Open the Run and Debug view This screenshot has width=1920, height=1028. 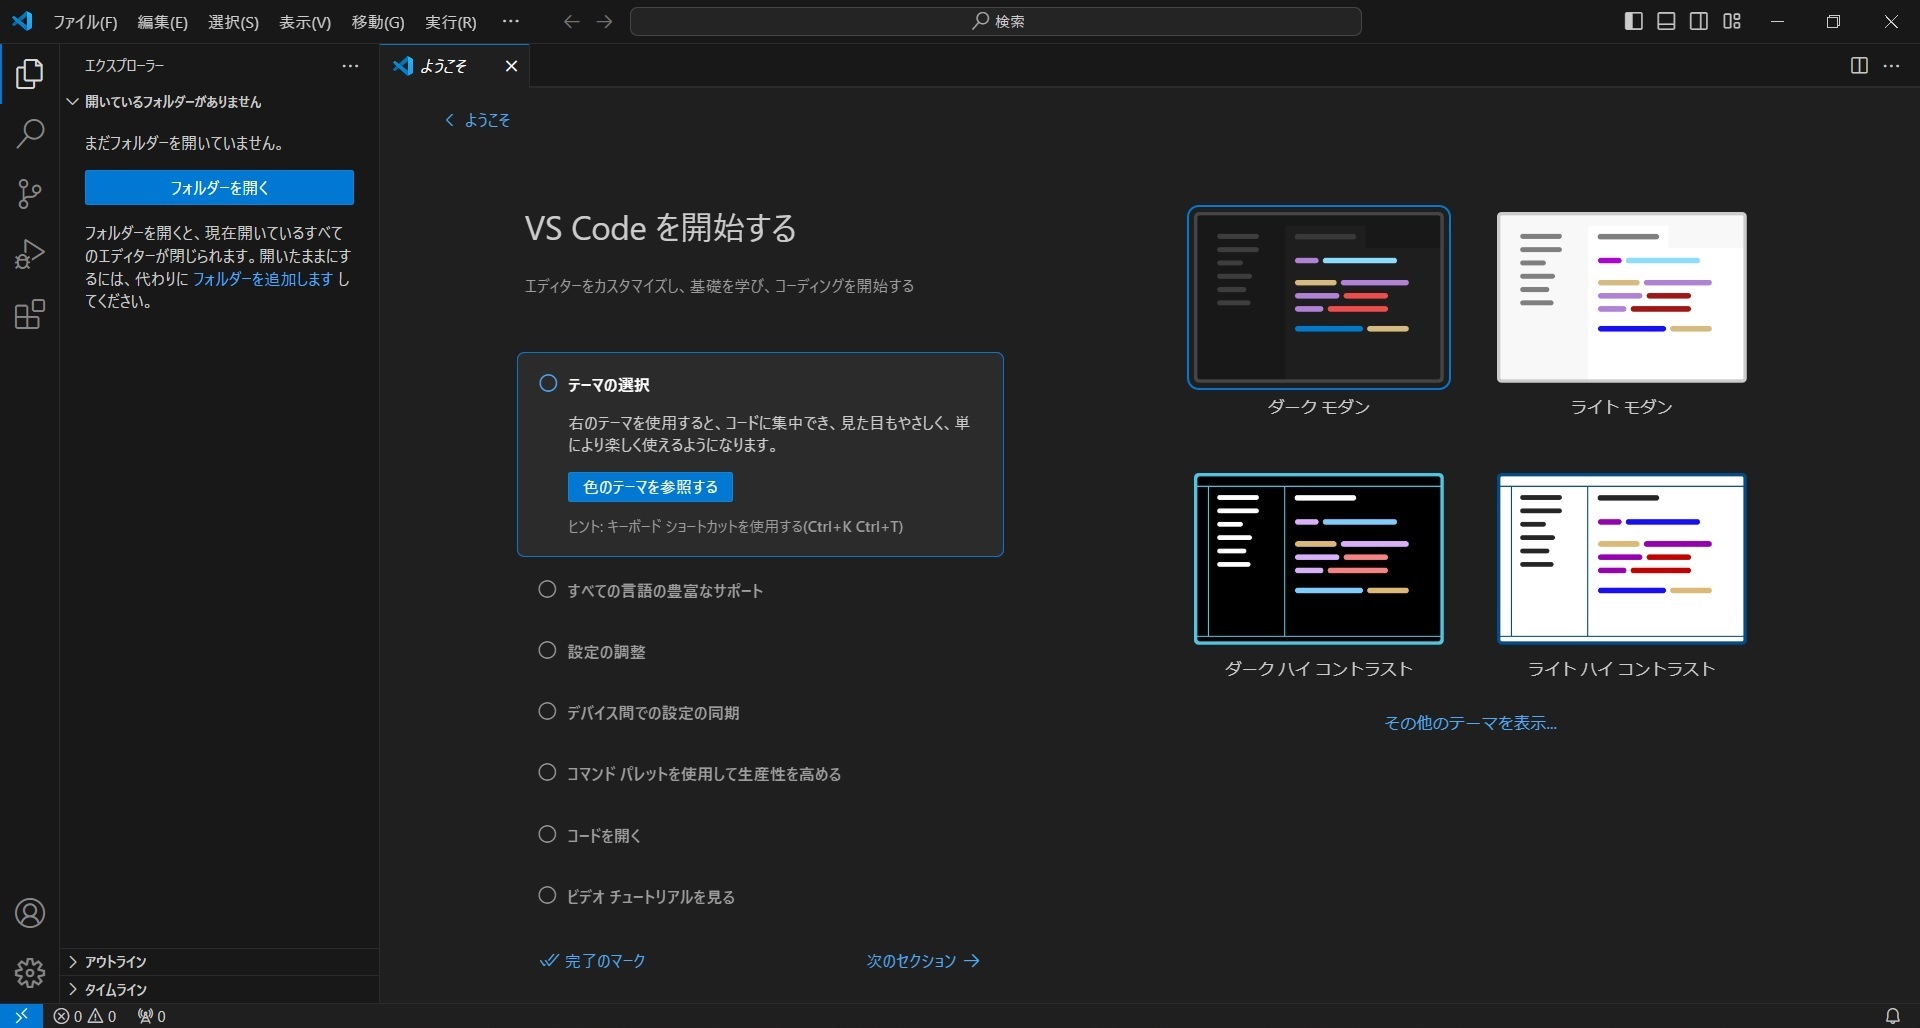click(x=30, y=254)
